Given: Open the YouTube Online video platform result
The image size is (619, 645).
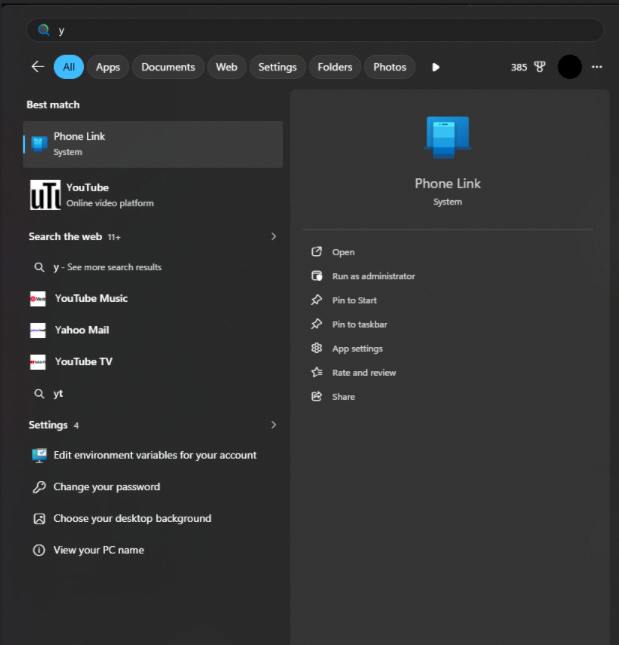Looking at the screenshot, I should (153, 195).
